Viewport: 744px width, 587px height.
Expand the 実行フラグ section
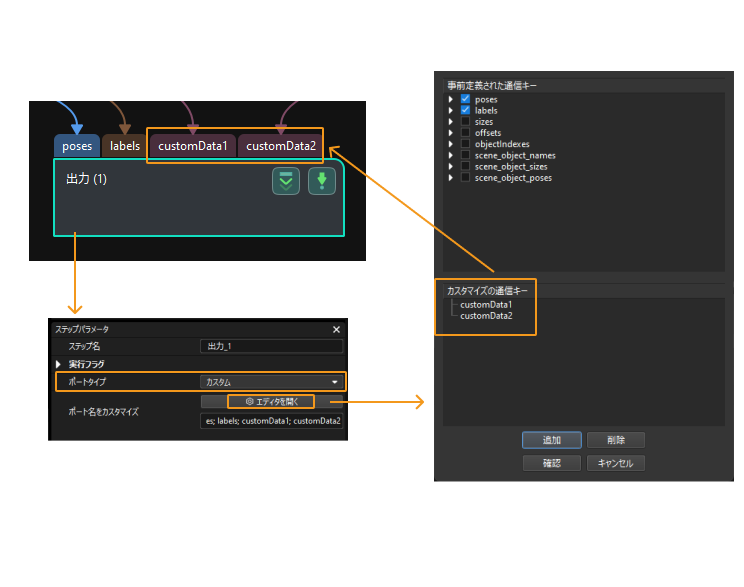point(58,364)
